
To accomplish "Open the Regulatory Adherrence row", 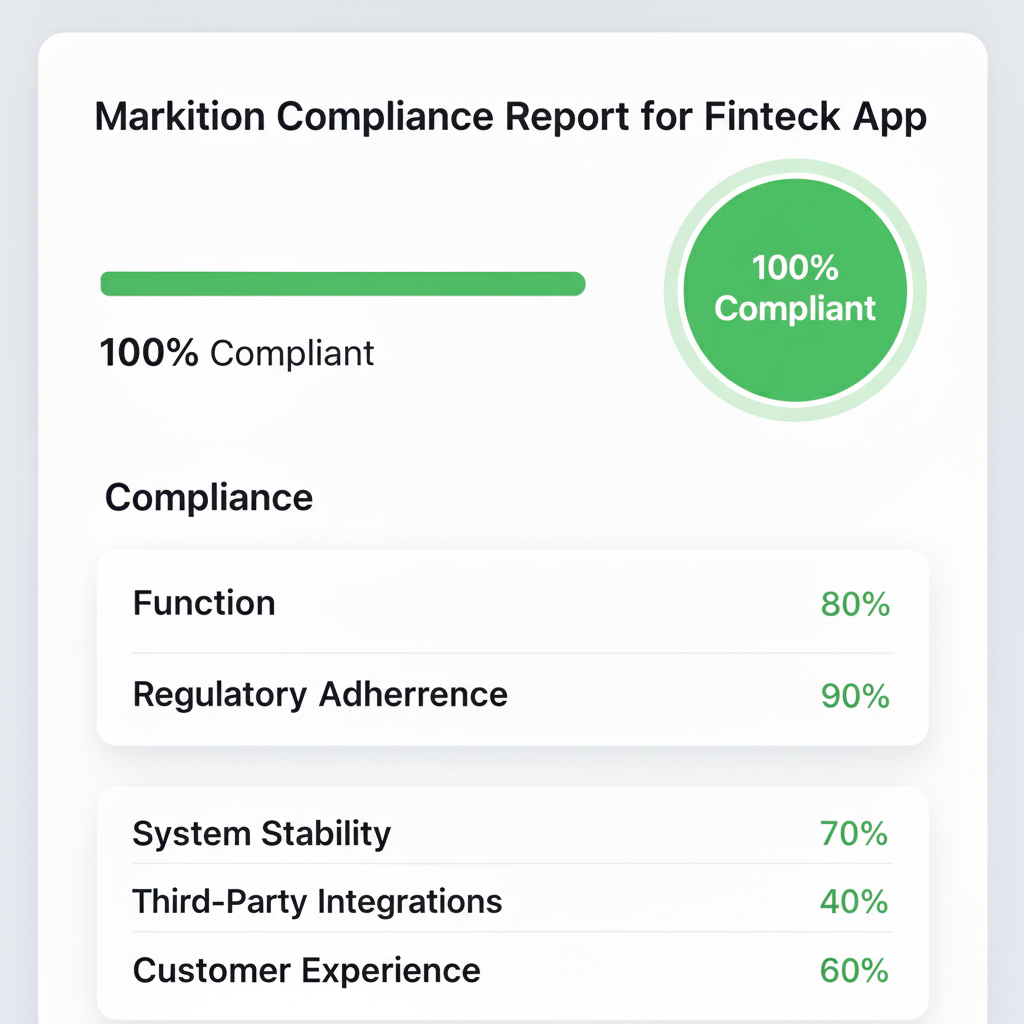I will click(320, 694).
